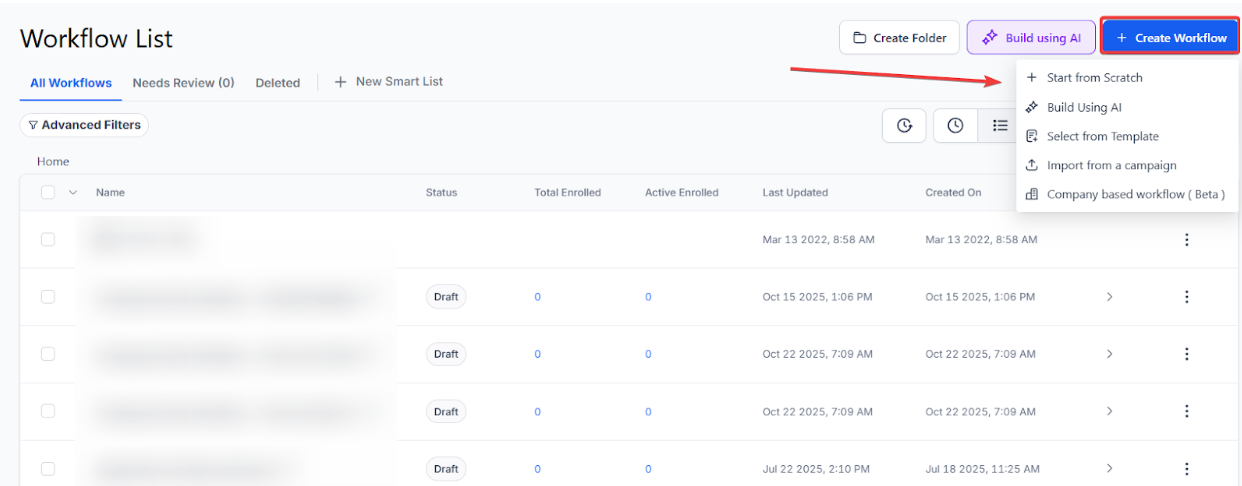Click the plain clock icon button
Viewport: 1242px width, 486px height.
click(955, 126)
